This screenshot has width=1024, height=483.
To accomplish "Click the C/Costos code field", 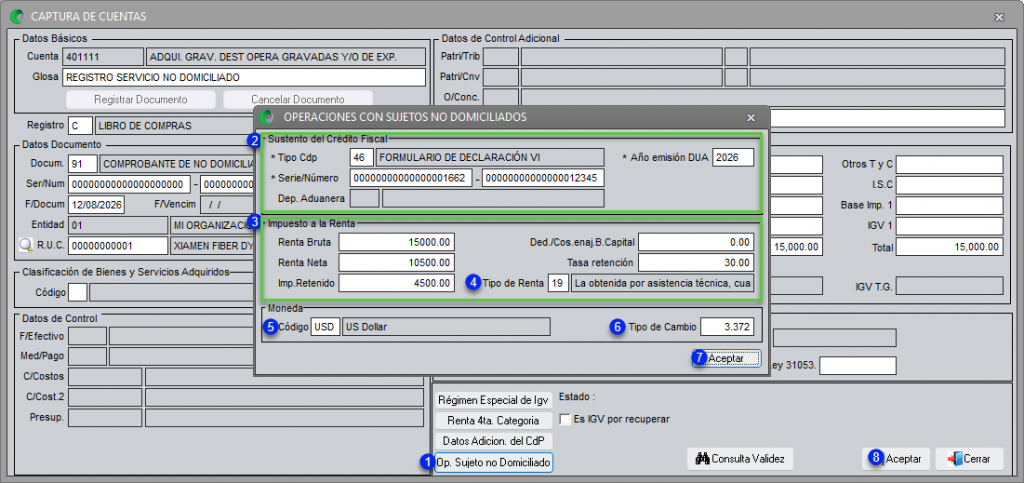I will click(105, 377).
